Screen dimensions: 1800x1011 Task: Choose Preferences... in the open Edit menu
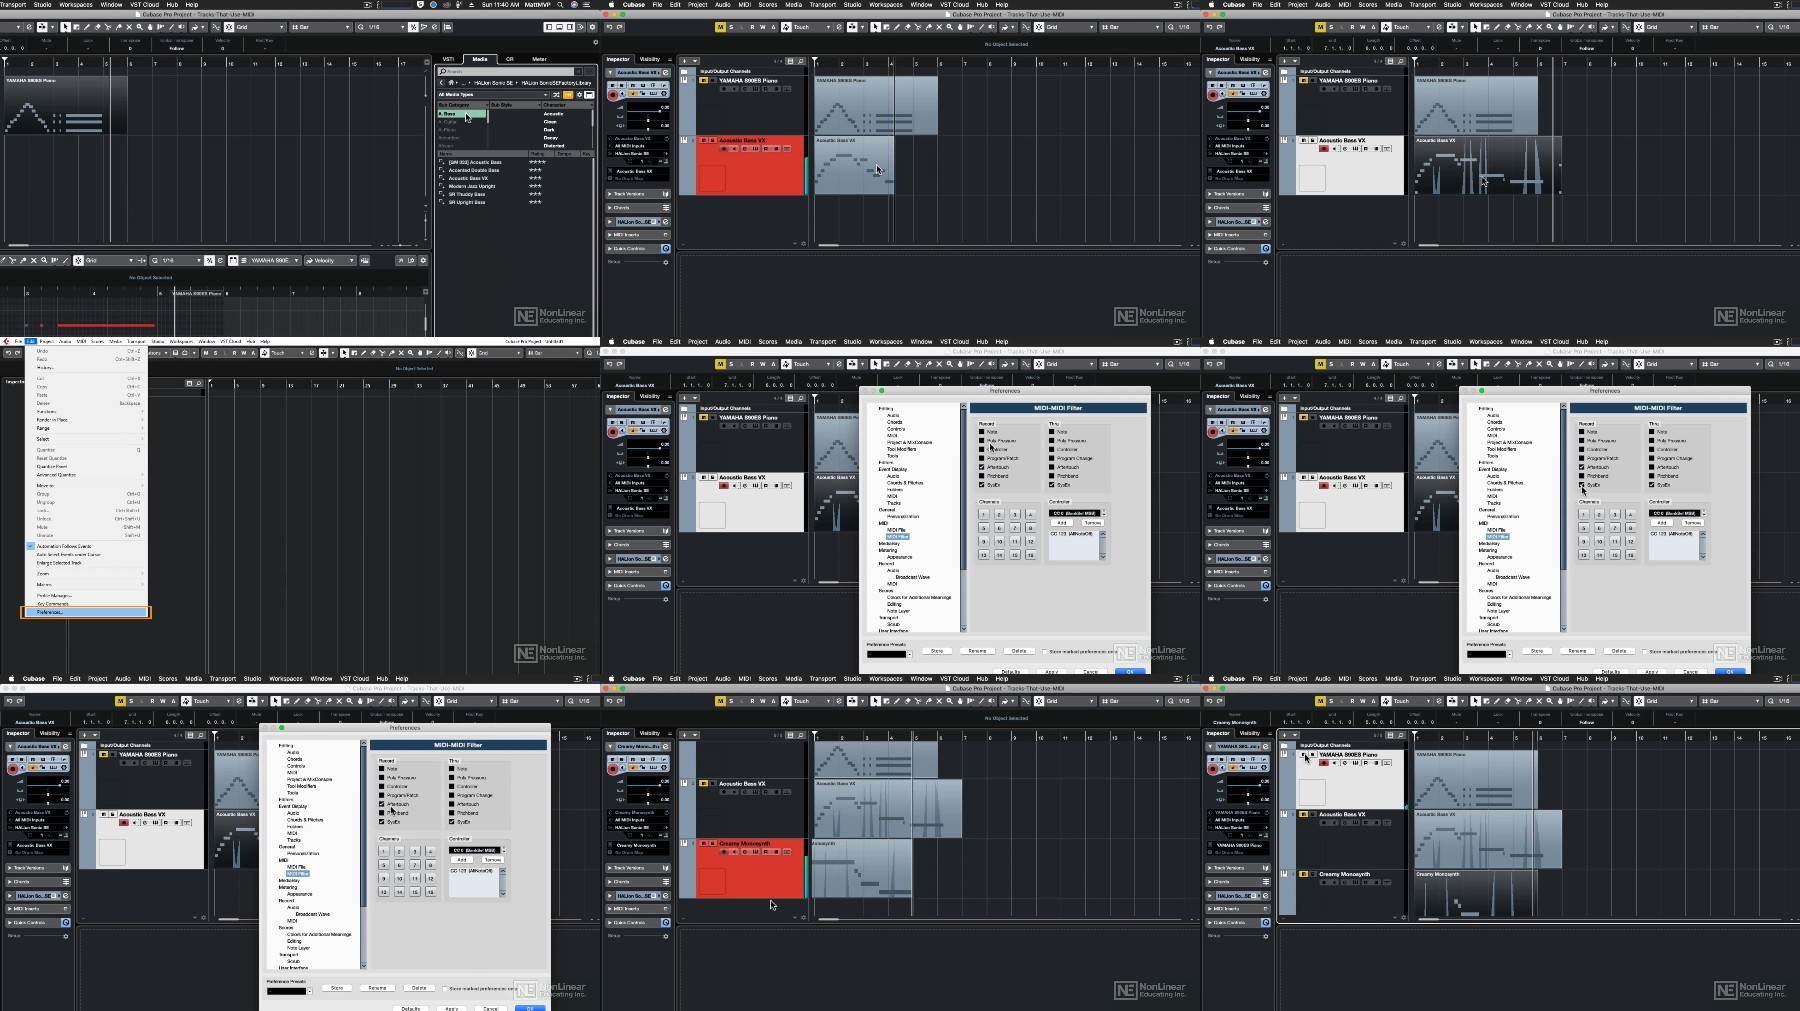[x=86, y=612]
